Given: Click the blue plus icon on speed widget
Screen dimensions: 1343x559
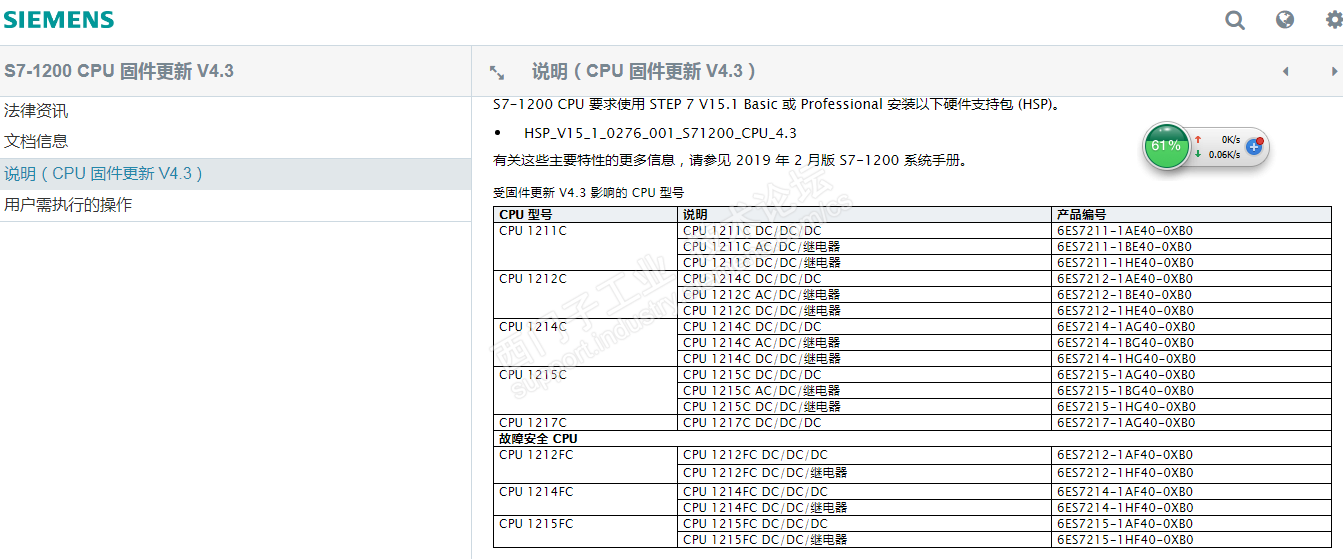Looking at the screenshot, I should [x=1254, y=147].
